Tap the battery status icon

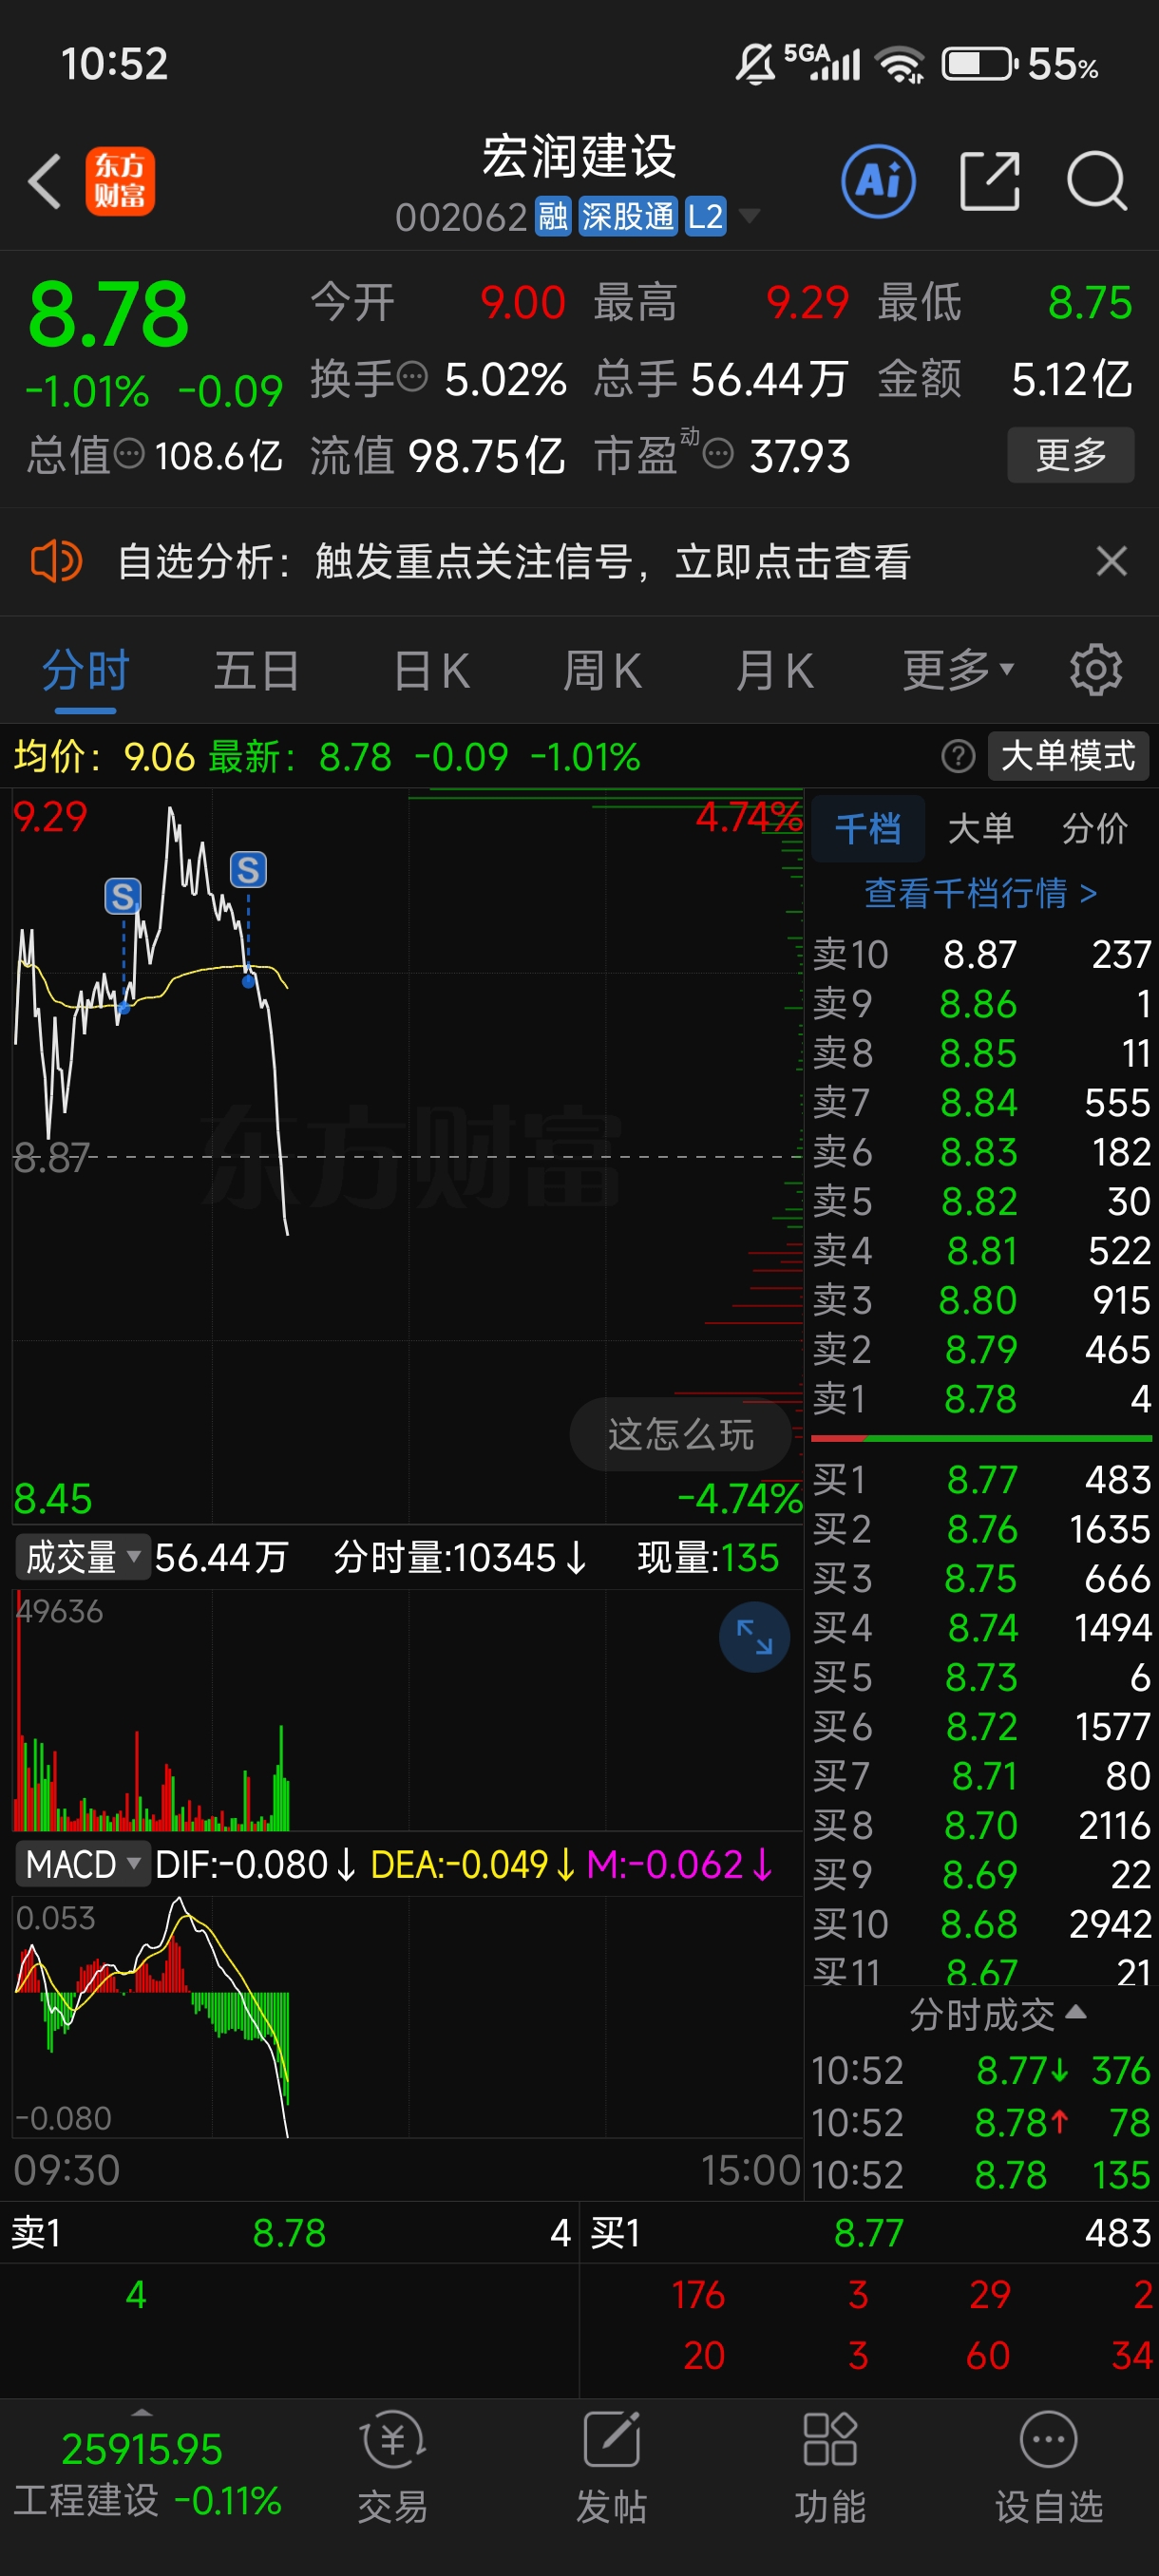[979, 64]
